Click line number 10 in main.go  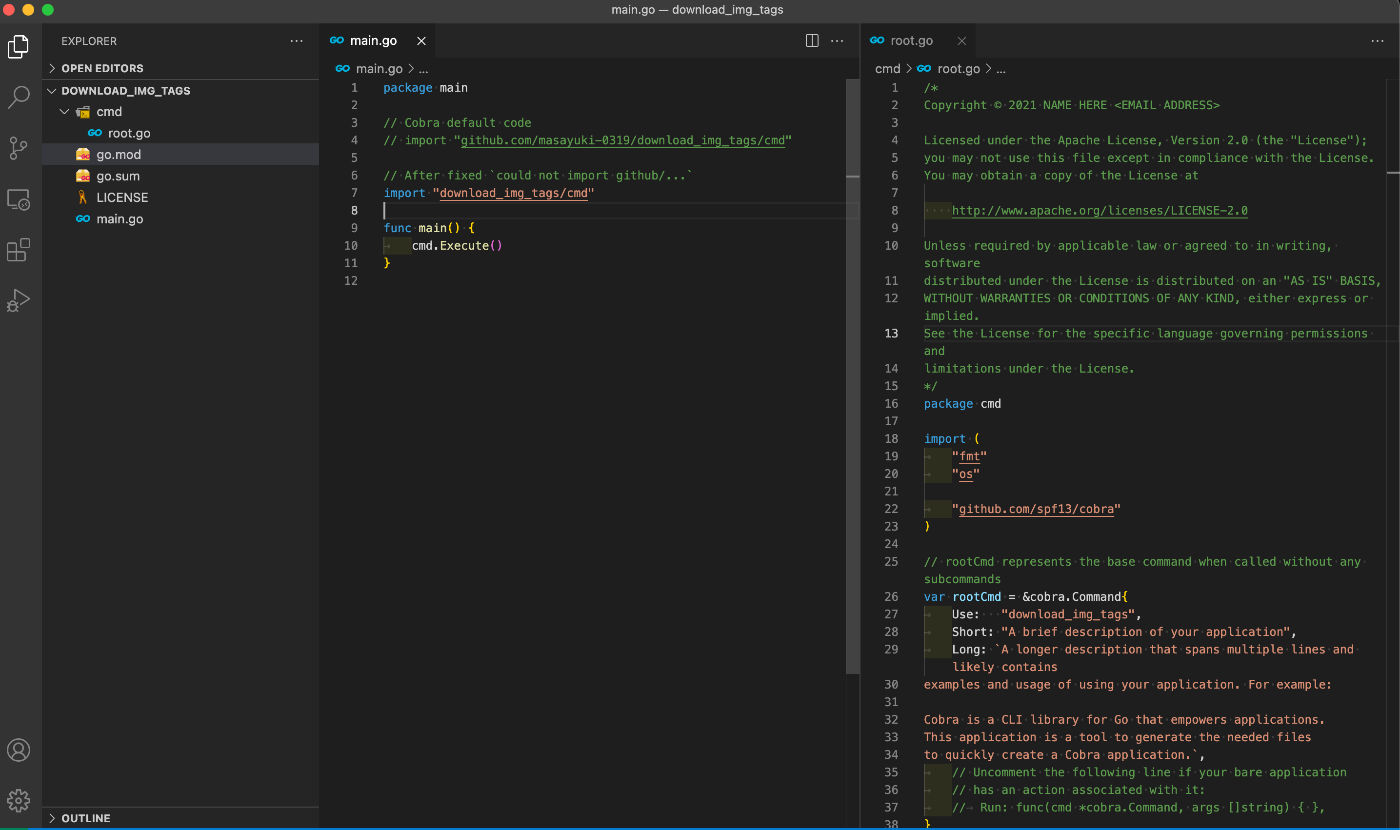click(x=350, y=246)
